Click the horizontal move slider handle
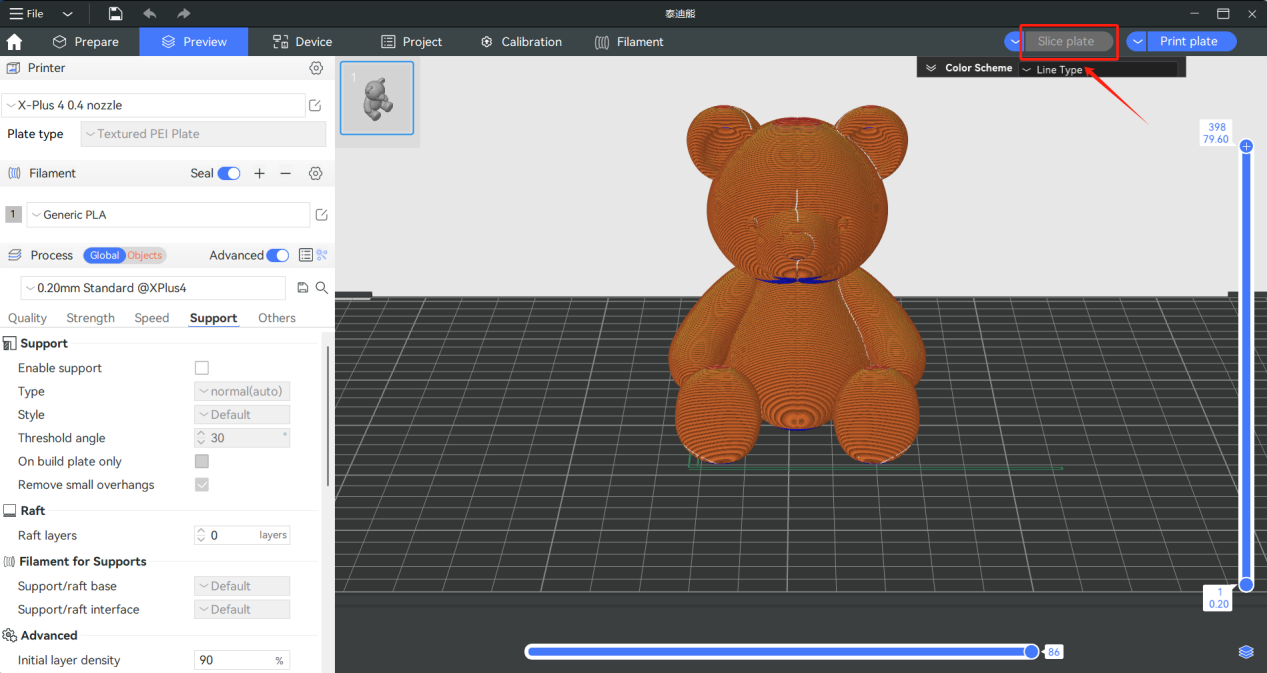Image resolution: width=1267 pixels, height=673 pixels. pos(1031,652)
